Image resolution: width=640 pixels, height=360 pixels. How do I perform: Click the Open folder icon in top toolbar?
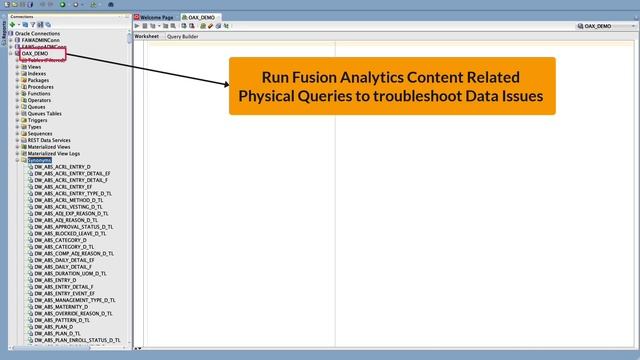[x=15, y=4]
